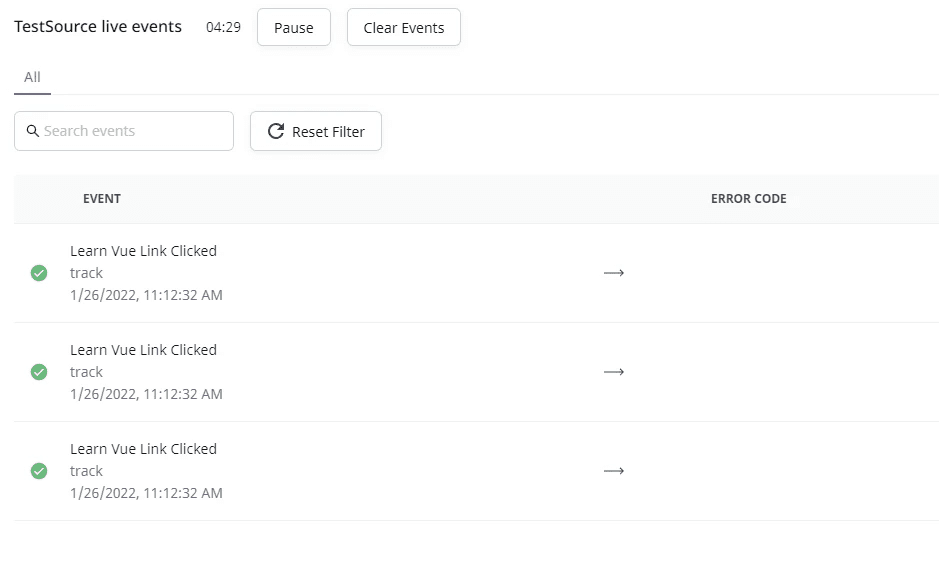Switch to the All tab
The height and width of the screenshot is (575, 939).
pyautogui.click(x=32, y=77)
